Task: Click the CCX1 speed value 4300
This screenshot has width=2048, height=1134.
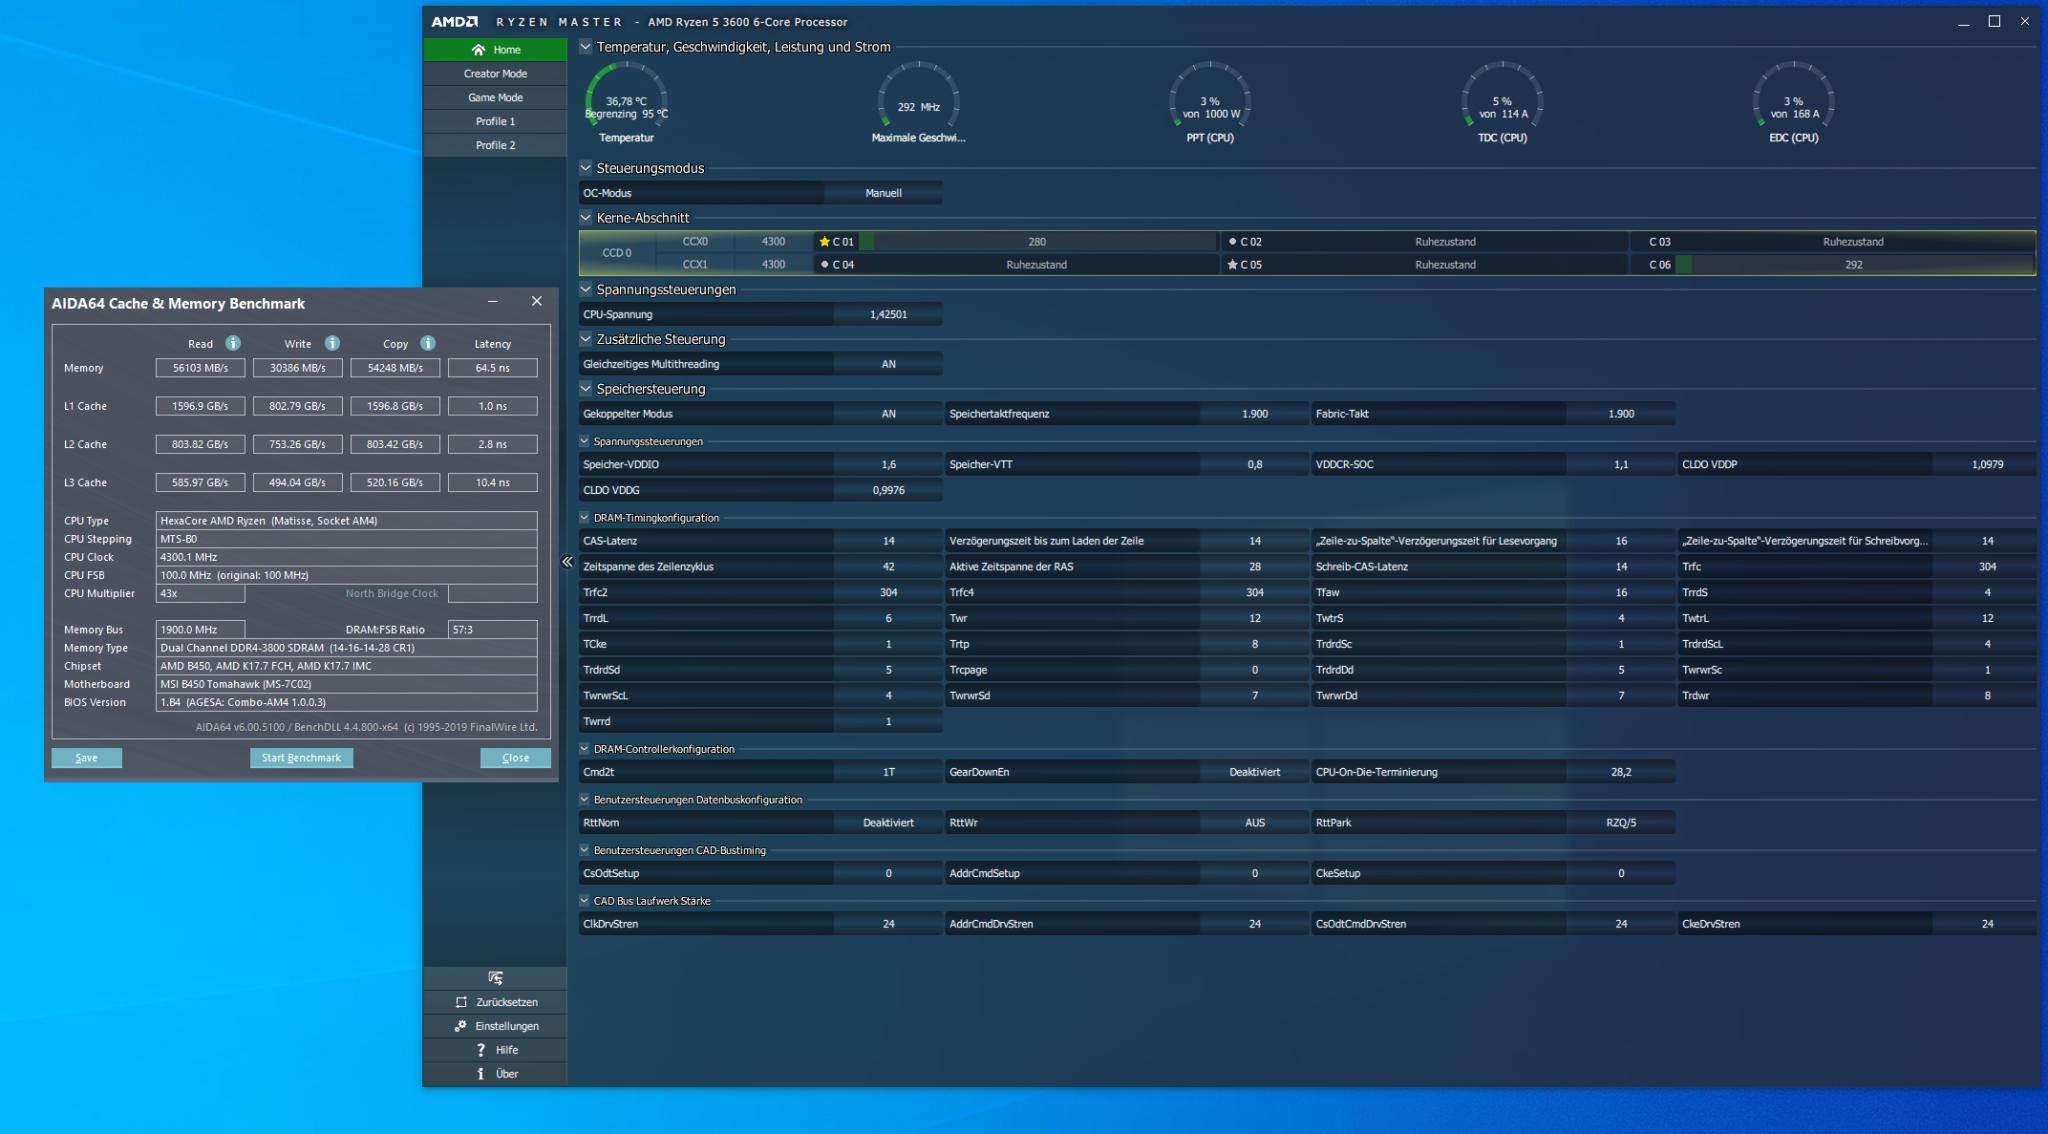Action: 773,265
